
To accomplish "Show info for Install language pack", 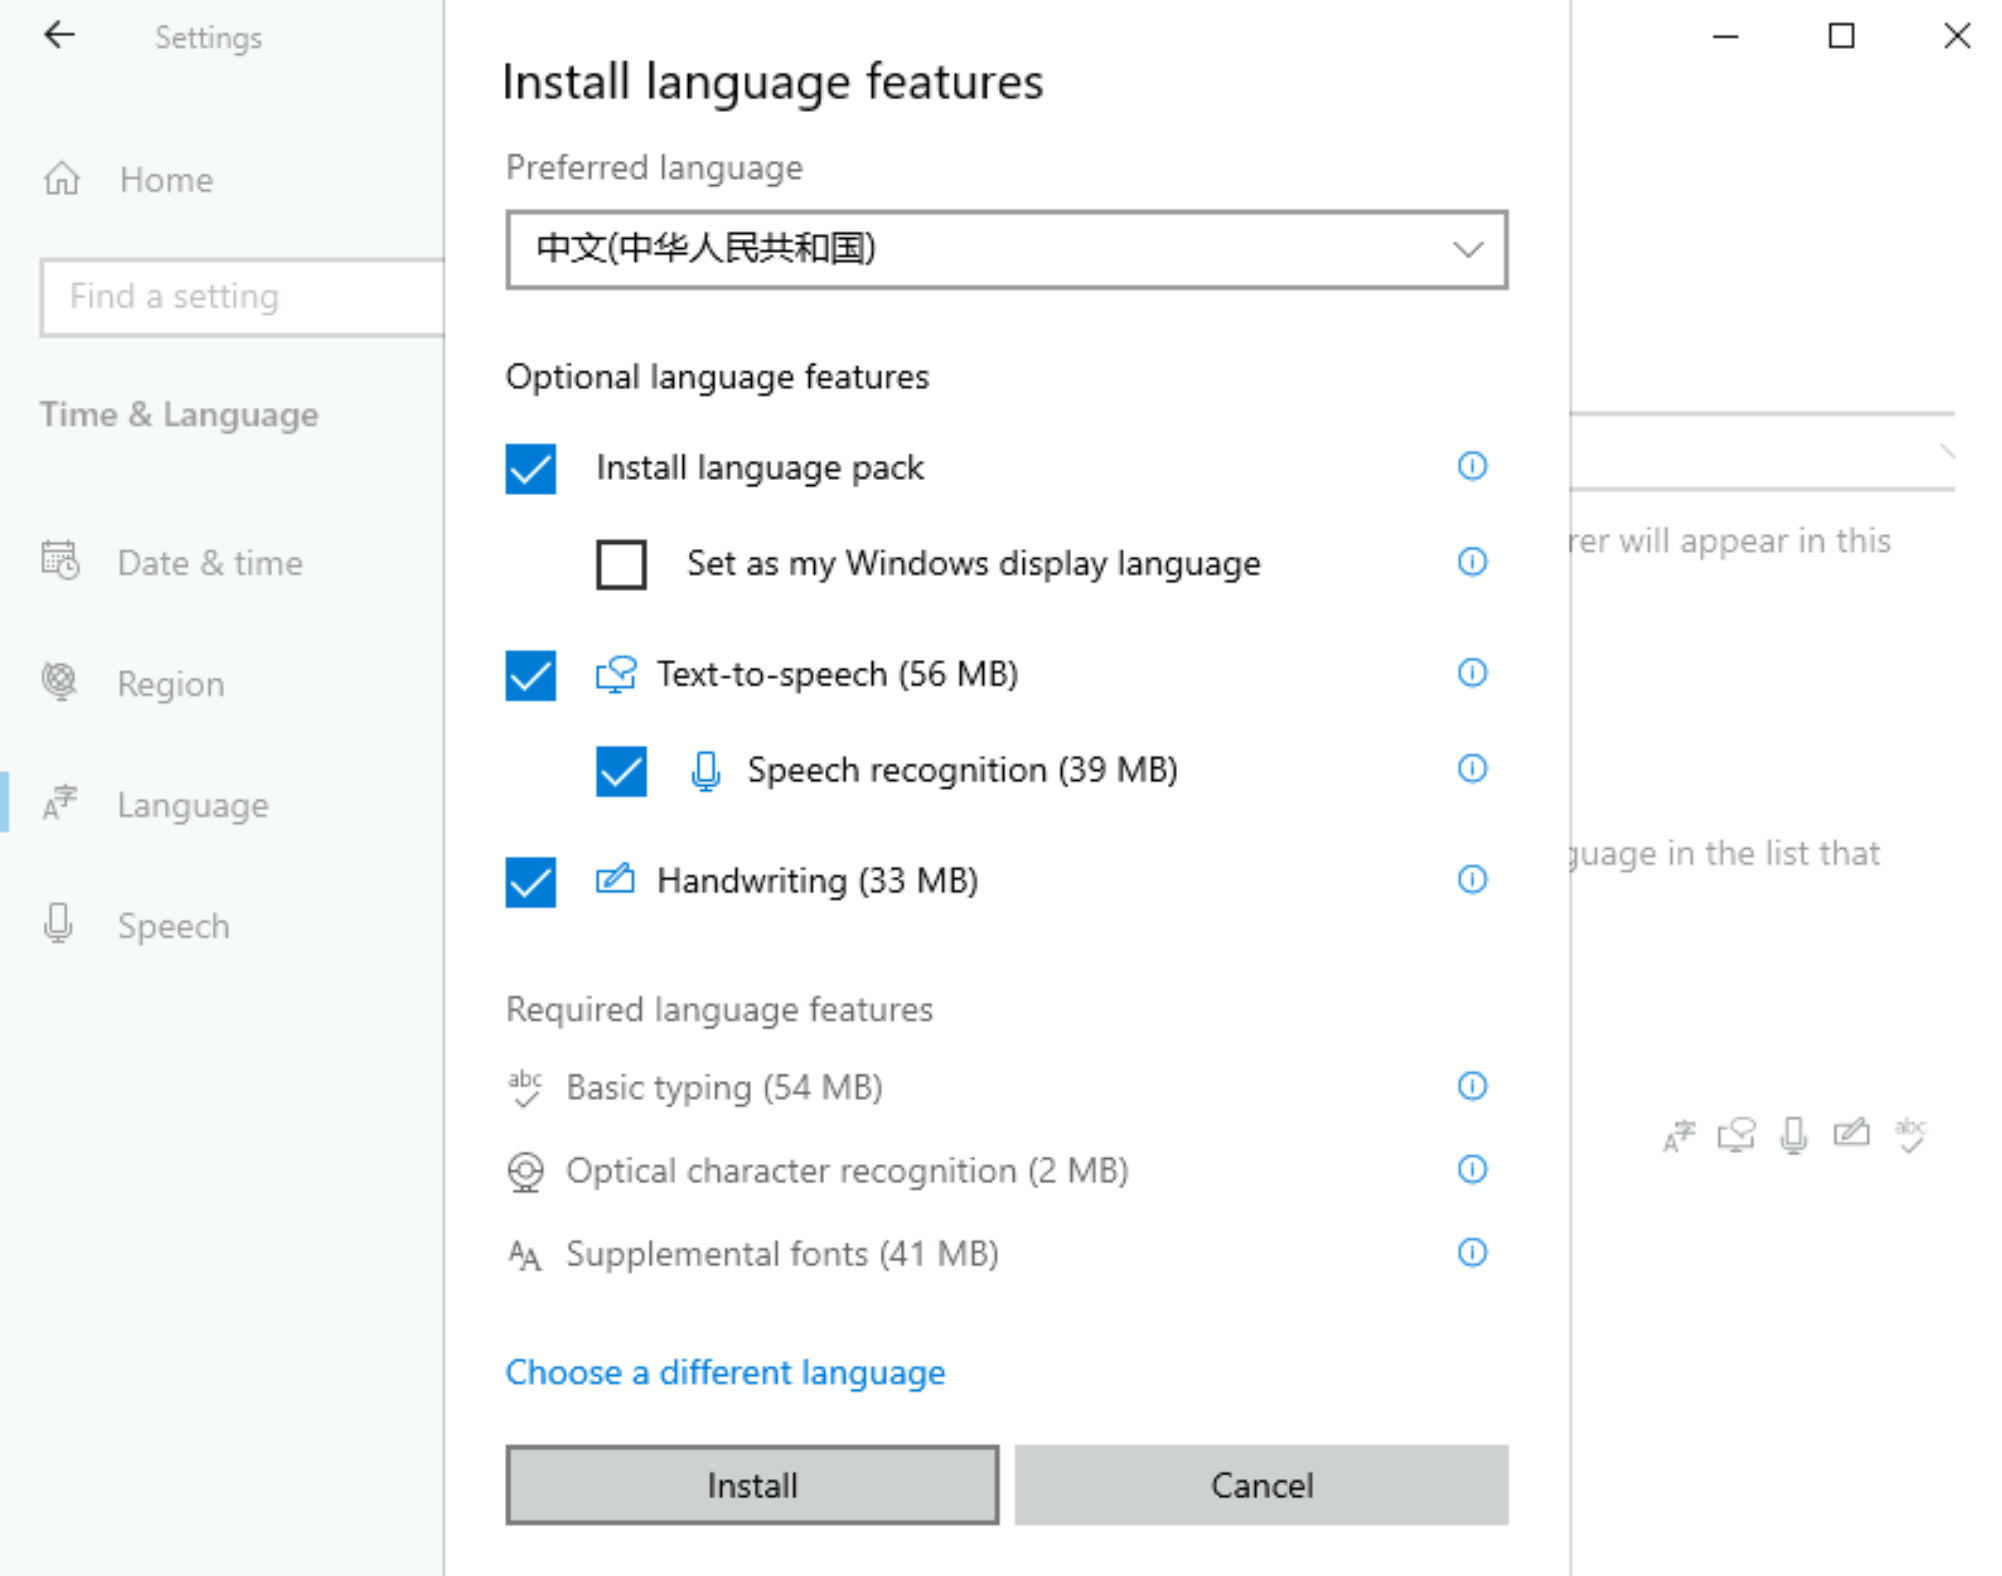I will pyautogui.click(x=1472, y=466).
